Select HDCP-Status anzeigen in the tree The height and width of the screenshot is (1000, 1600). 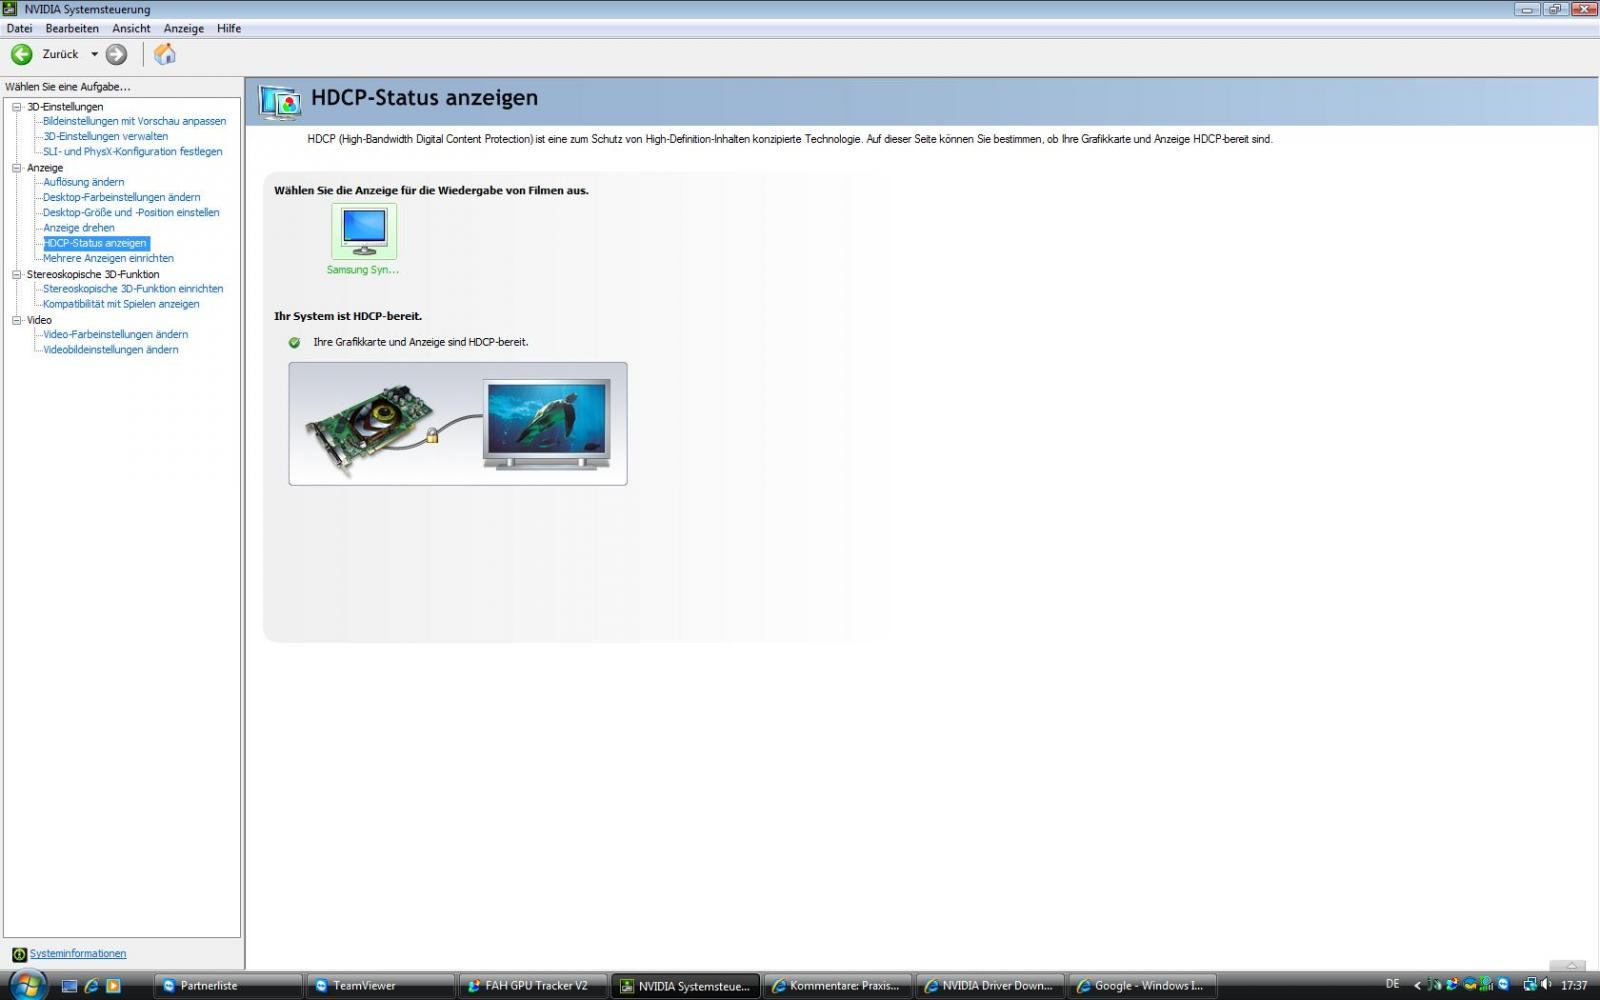point(95,243)
